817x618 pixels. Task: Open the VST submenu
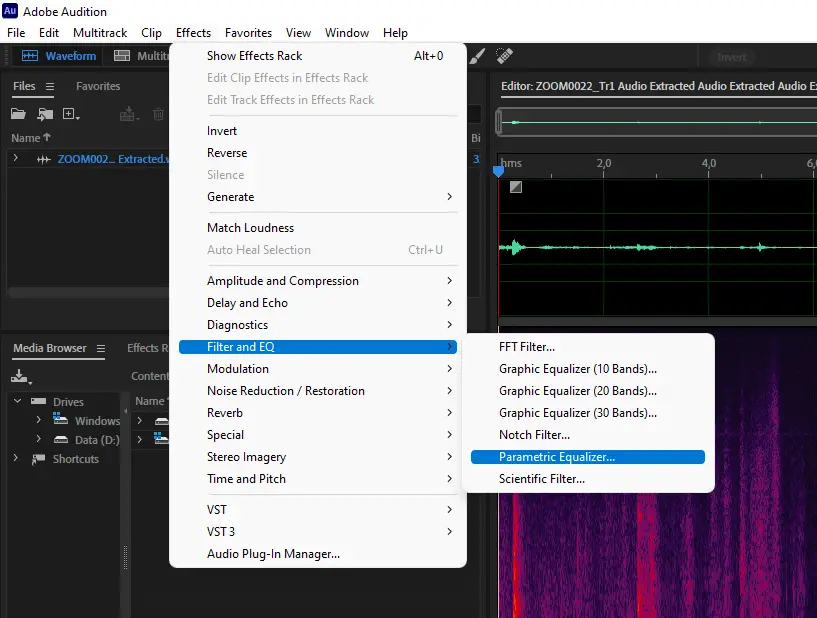coord(318,510)
